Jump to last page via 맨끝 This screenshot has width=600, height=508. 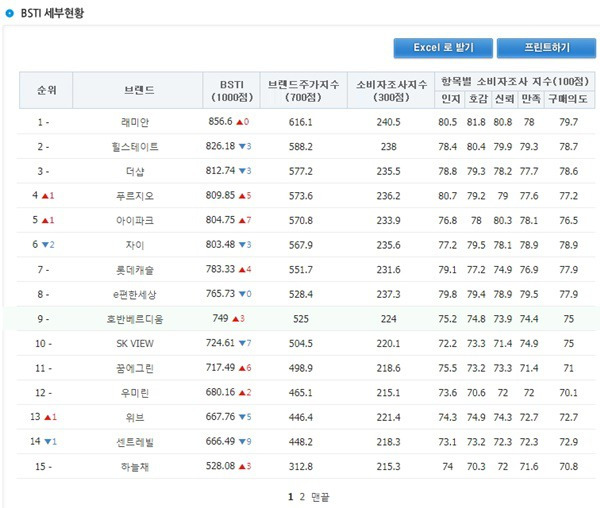(320, 497)
